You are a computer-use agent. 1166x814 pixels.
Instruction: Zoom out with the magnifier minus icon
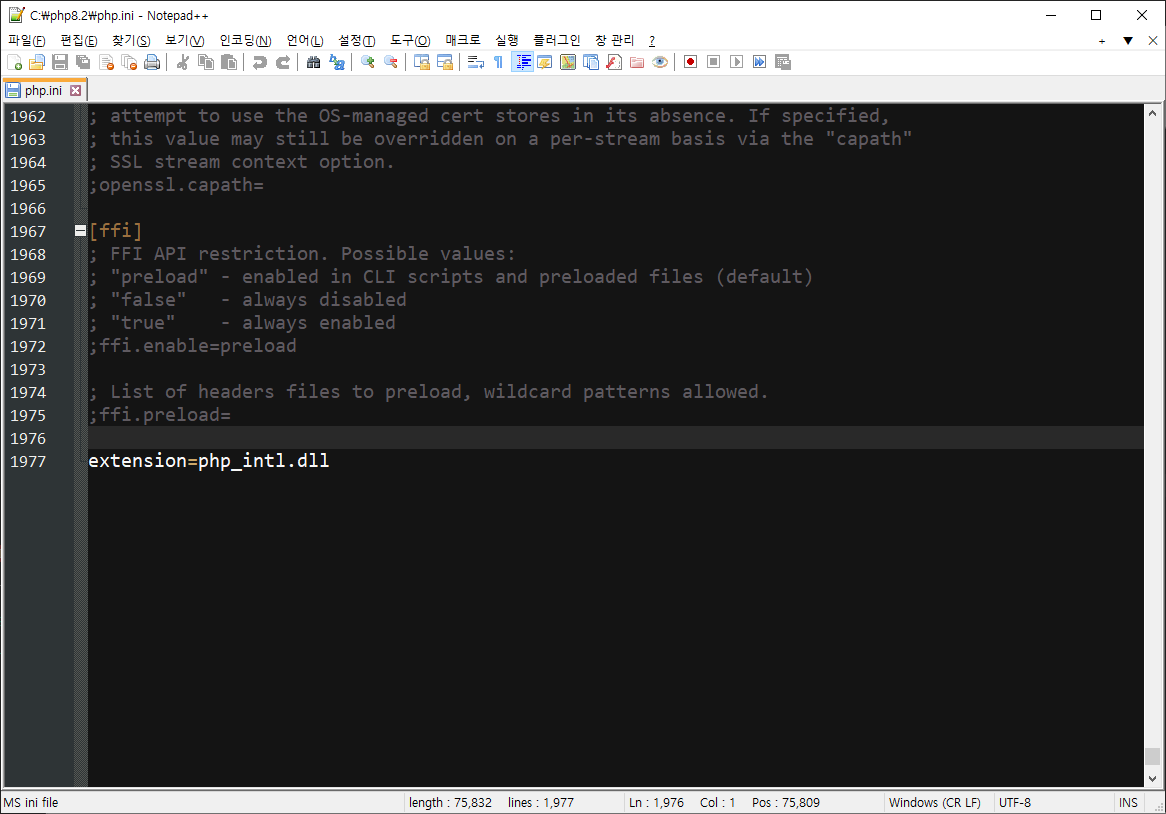point(390,62)
